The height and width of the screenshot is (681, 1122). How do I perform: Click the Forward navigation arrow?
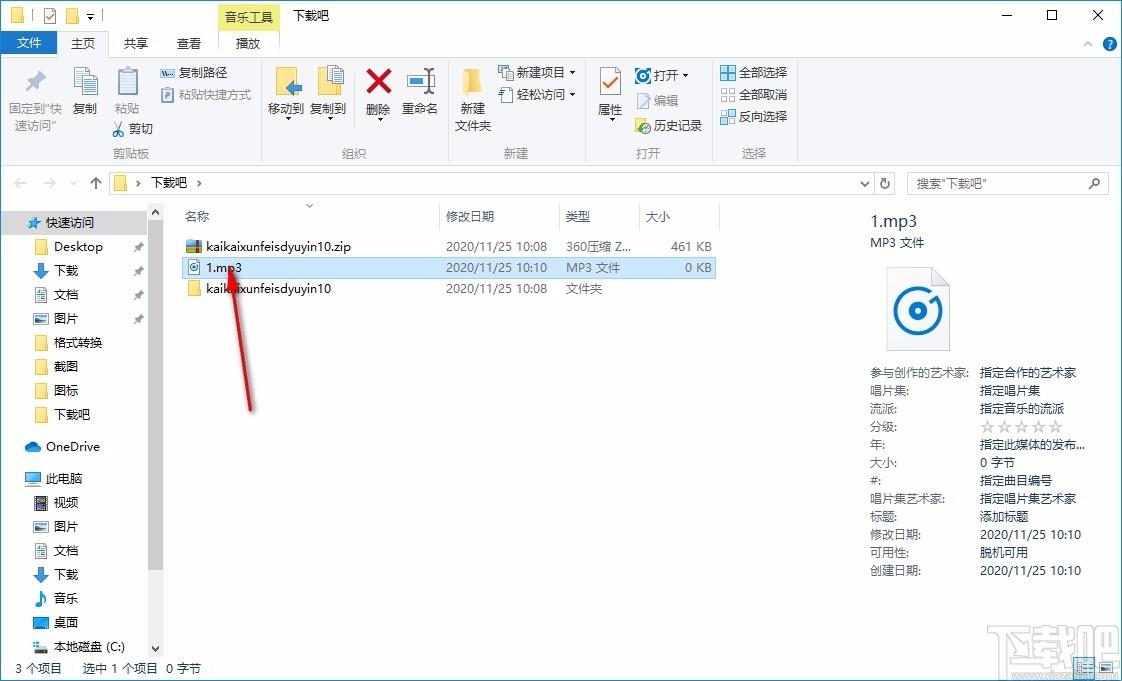click(49, 183)
